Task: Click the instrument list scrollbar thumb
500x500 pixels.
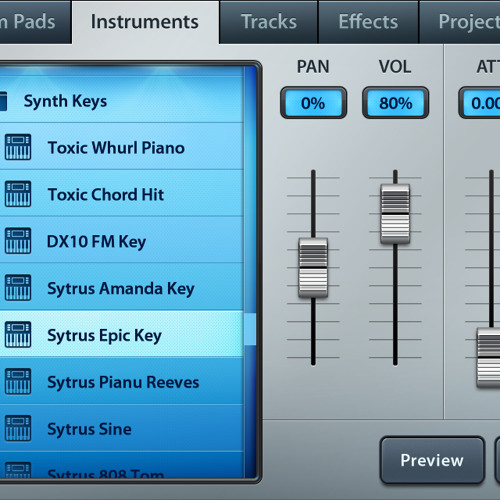Action: click(x=250, y=329)
